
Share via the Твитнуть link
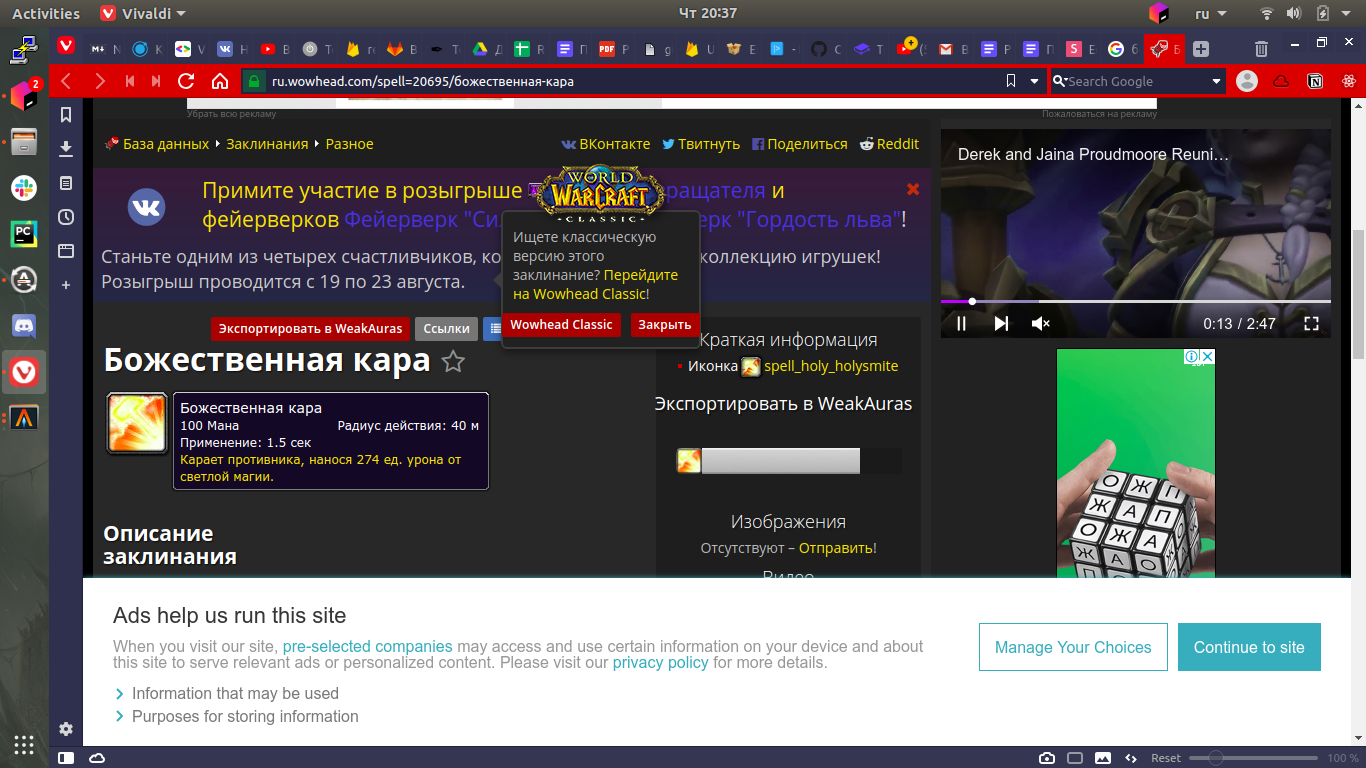click(701, 144)
